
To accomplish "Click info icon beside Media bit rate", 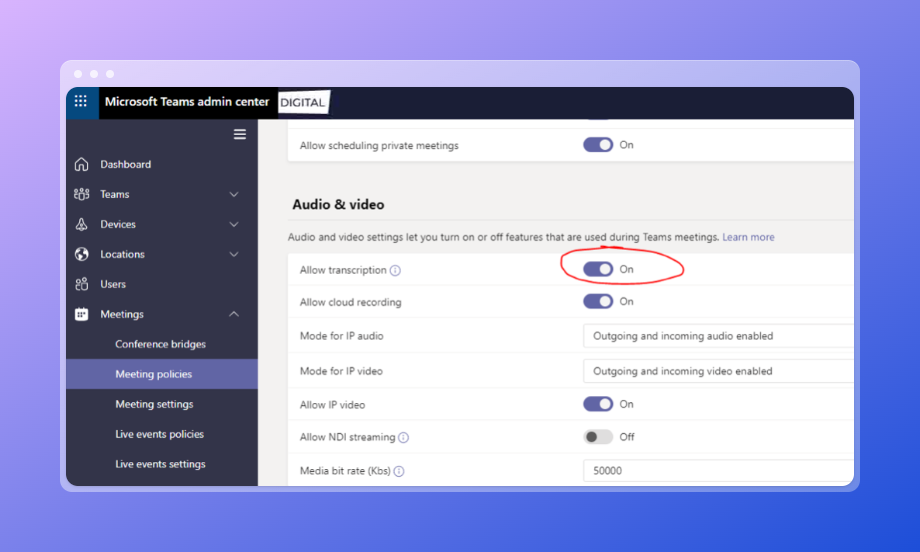I will click(398, 471).
